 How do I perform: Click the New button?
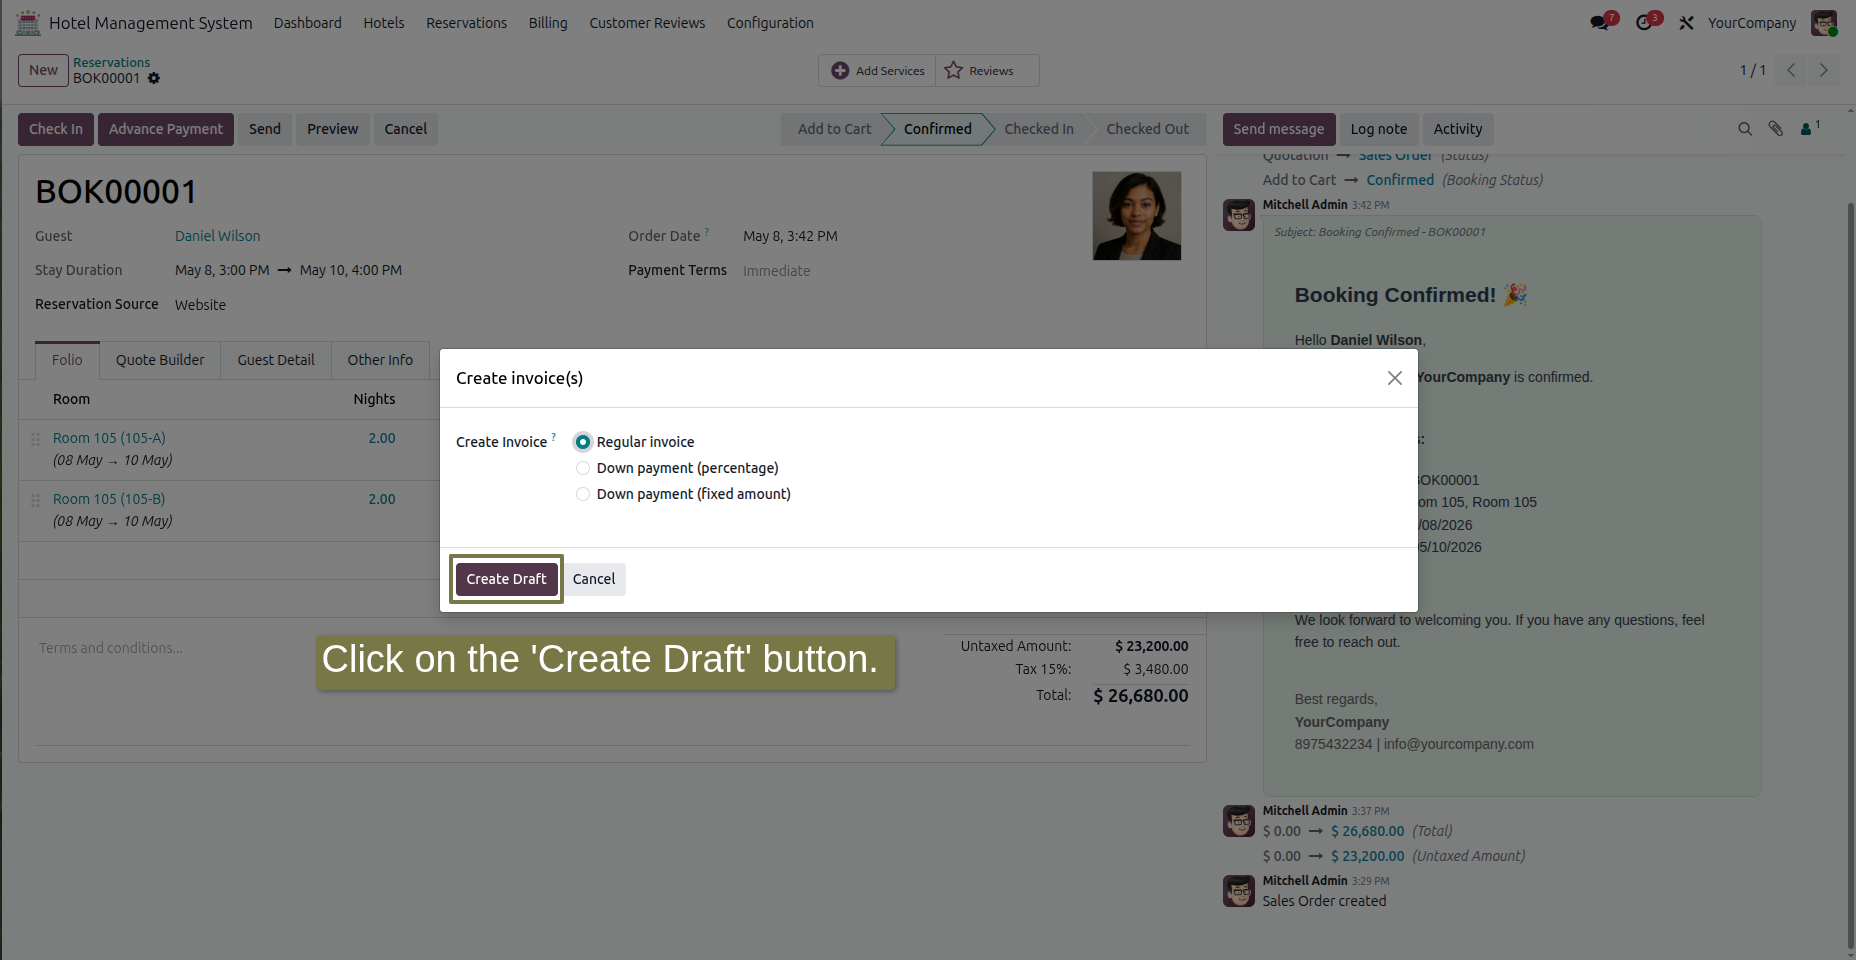[x=43, y=70]
